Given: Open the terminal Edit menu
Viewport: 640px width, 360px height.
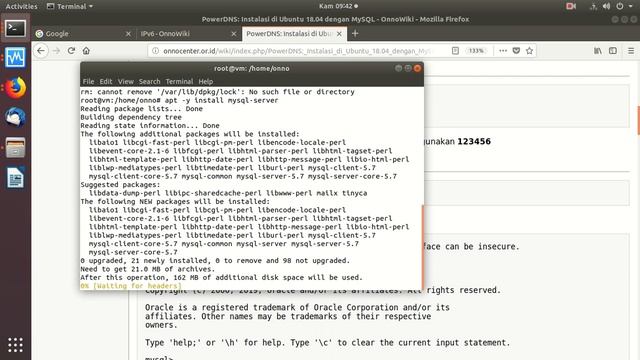Looking at the screenshot, I should [106, 81].
